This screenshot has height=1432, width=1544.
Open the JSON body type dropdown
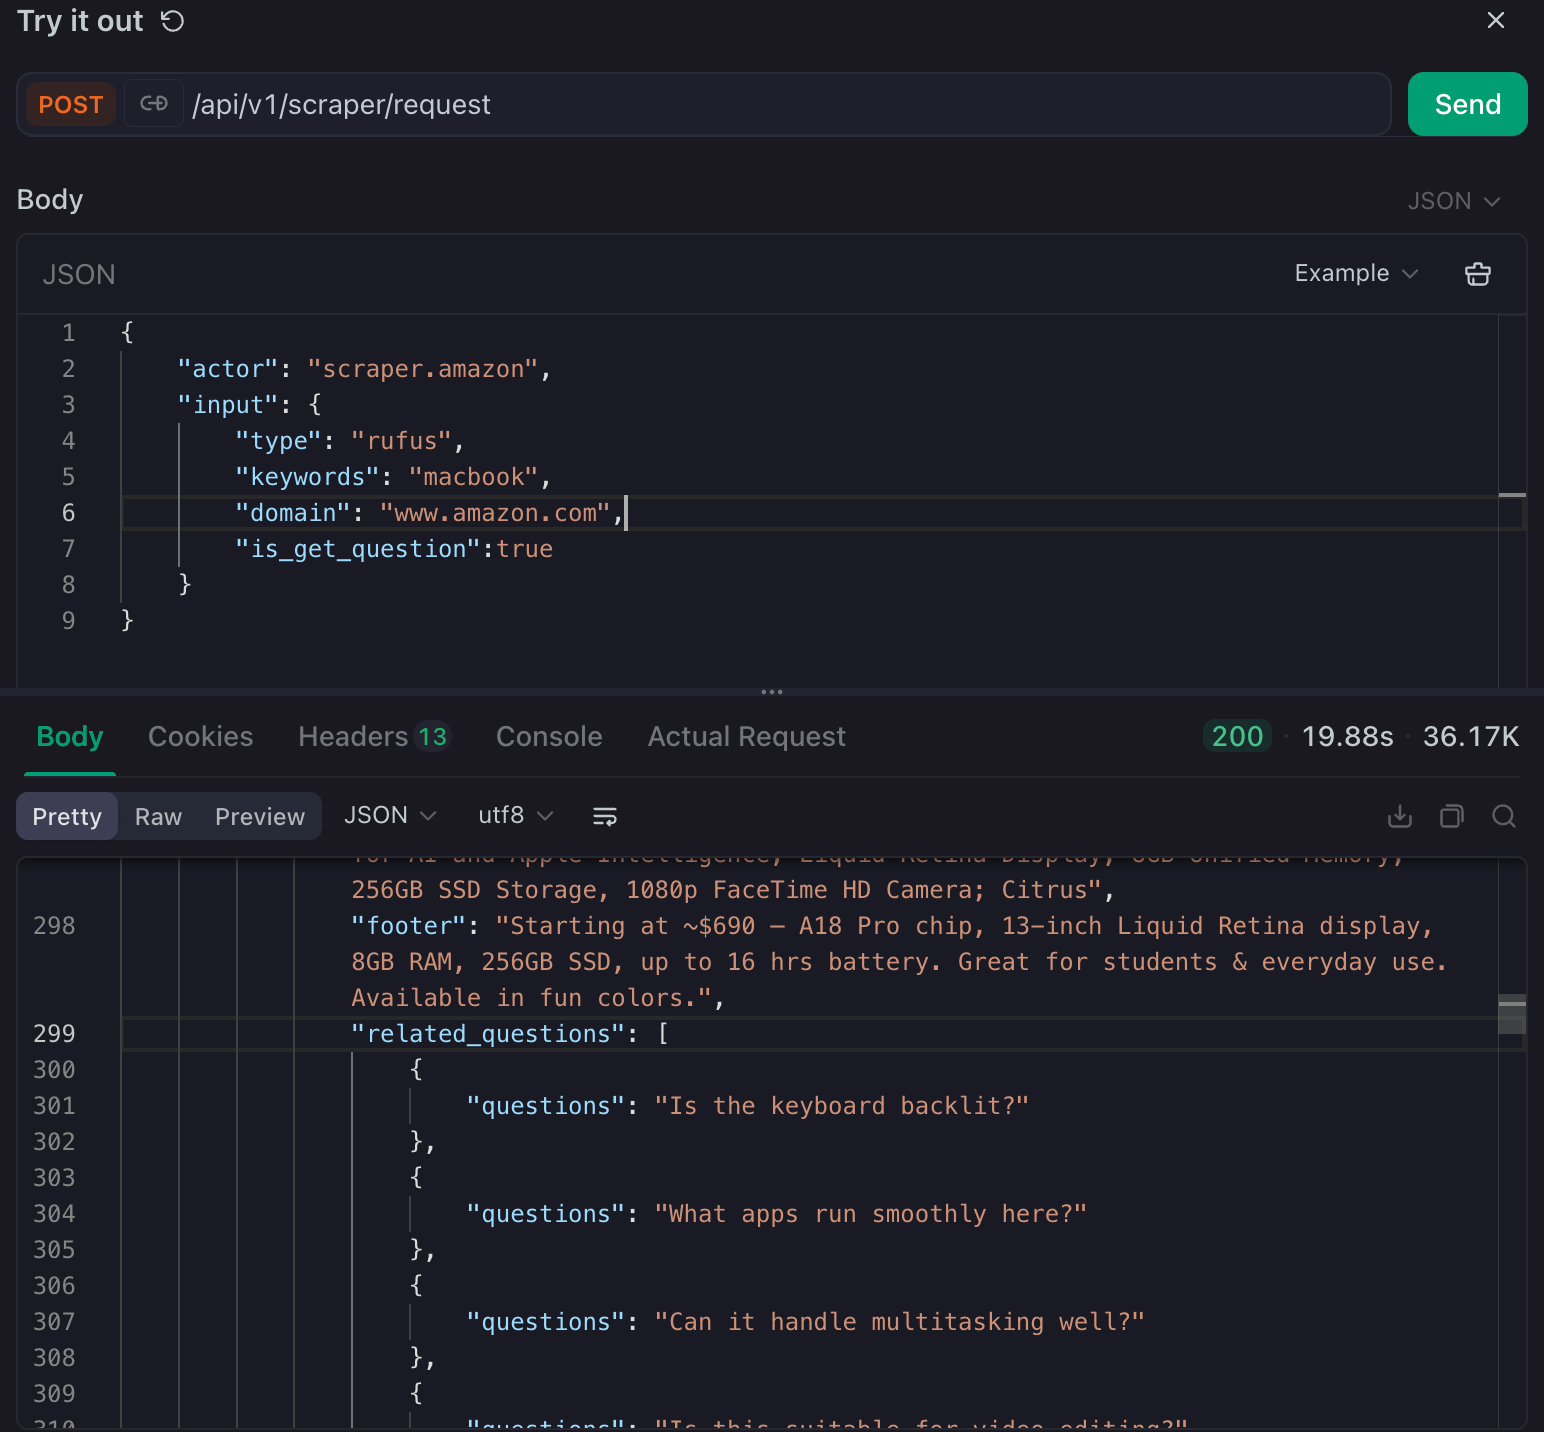coord(1454,201)
